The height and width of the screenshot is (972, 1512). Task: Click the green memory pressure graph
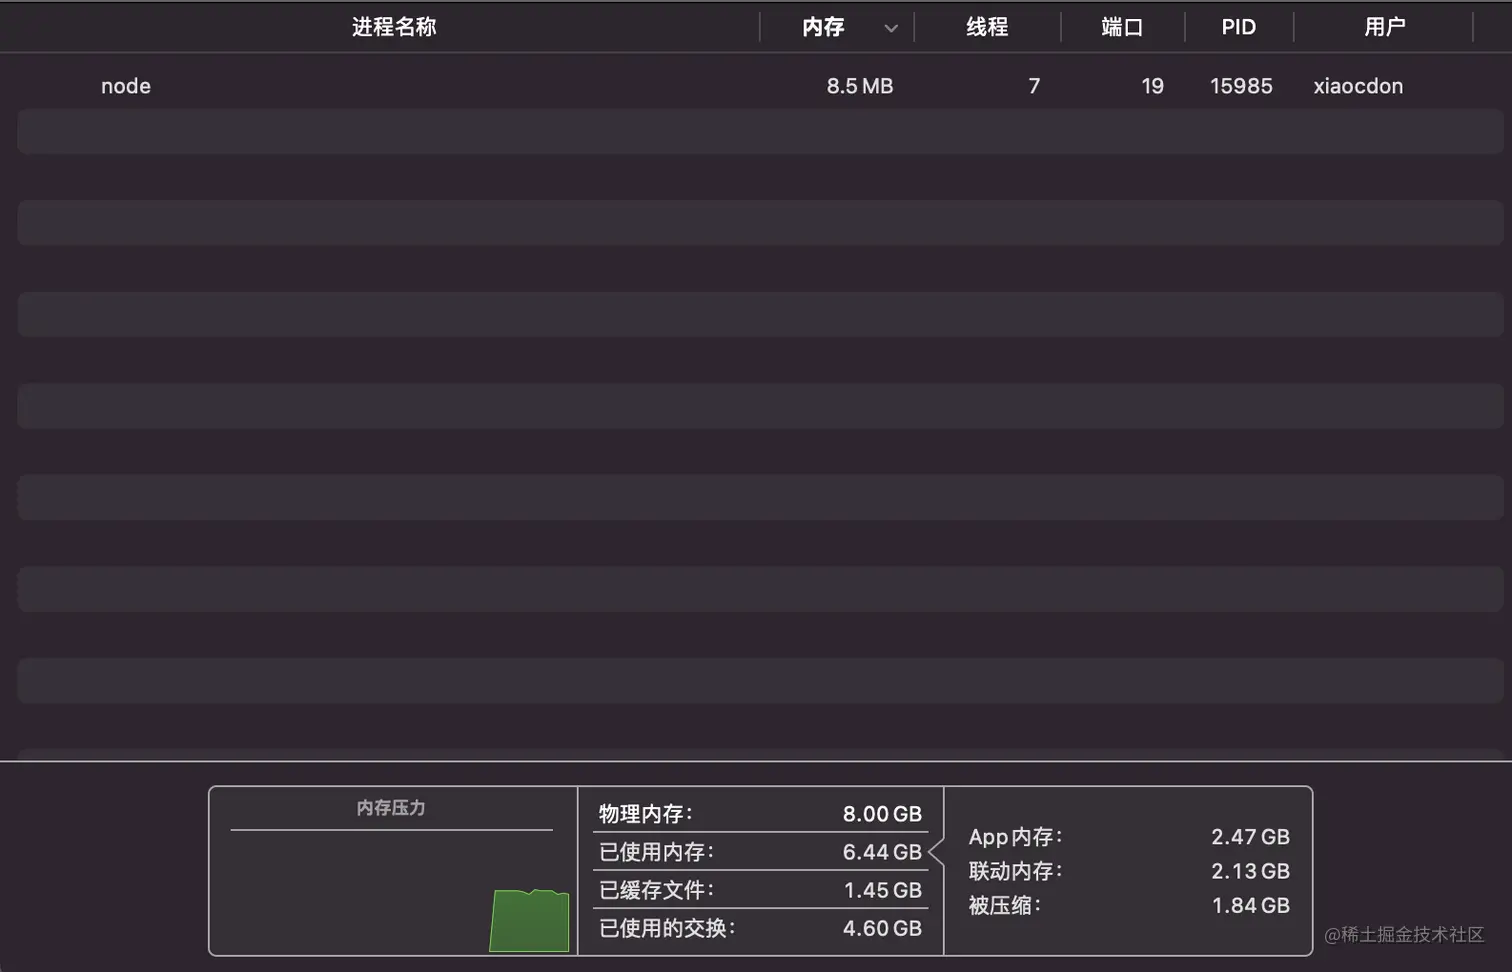click(x=529, y=920)
